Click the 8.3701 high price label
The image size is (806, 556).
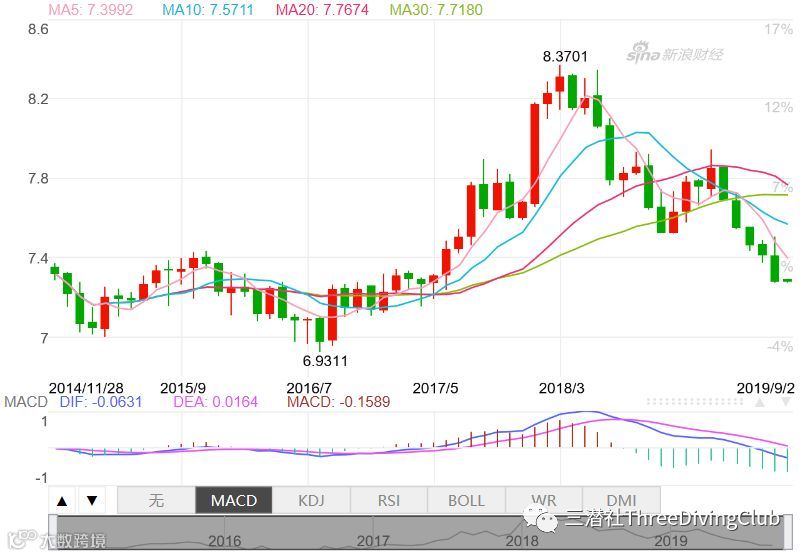coord(565,56)
